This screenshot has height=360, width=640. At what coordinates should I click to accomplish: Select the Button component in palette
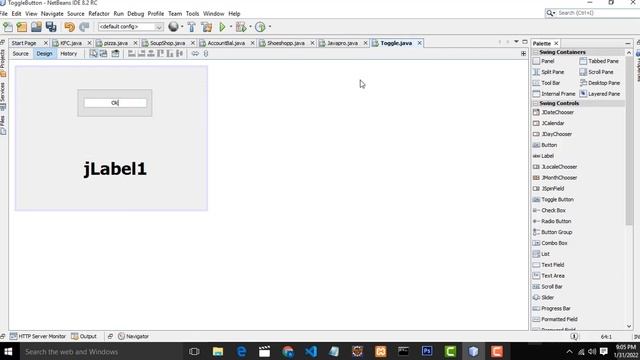click(545, 145)
